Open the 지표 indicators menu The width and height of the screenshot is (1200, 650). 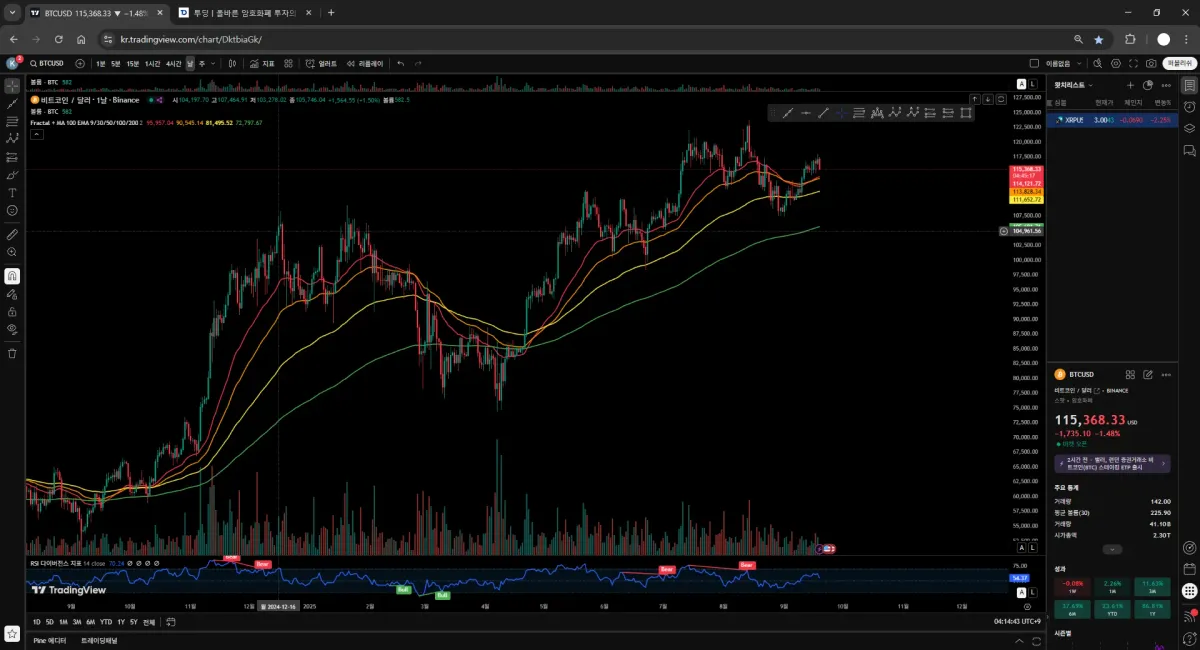[262, 63]
